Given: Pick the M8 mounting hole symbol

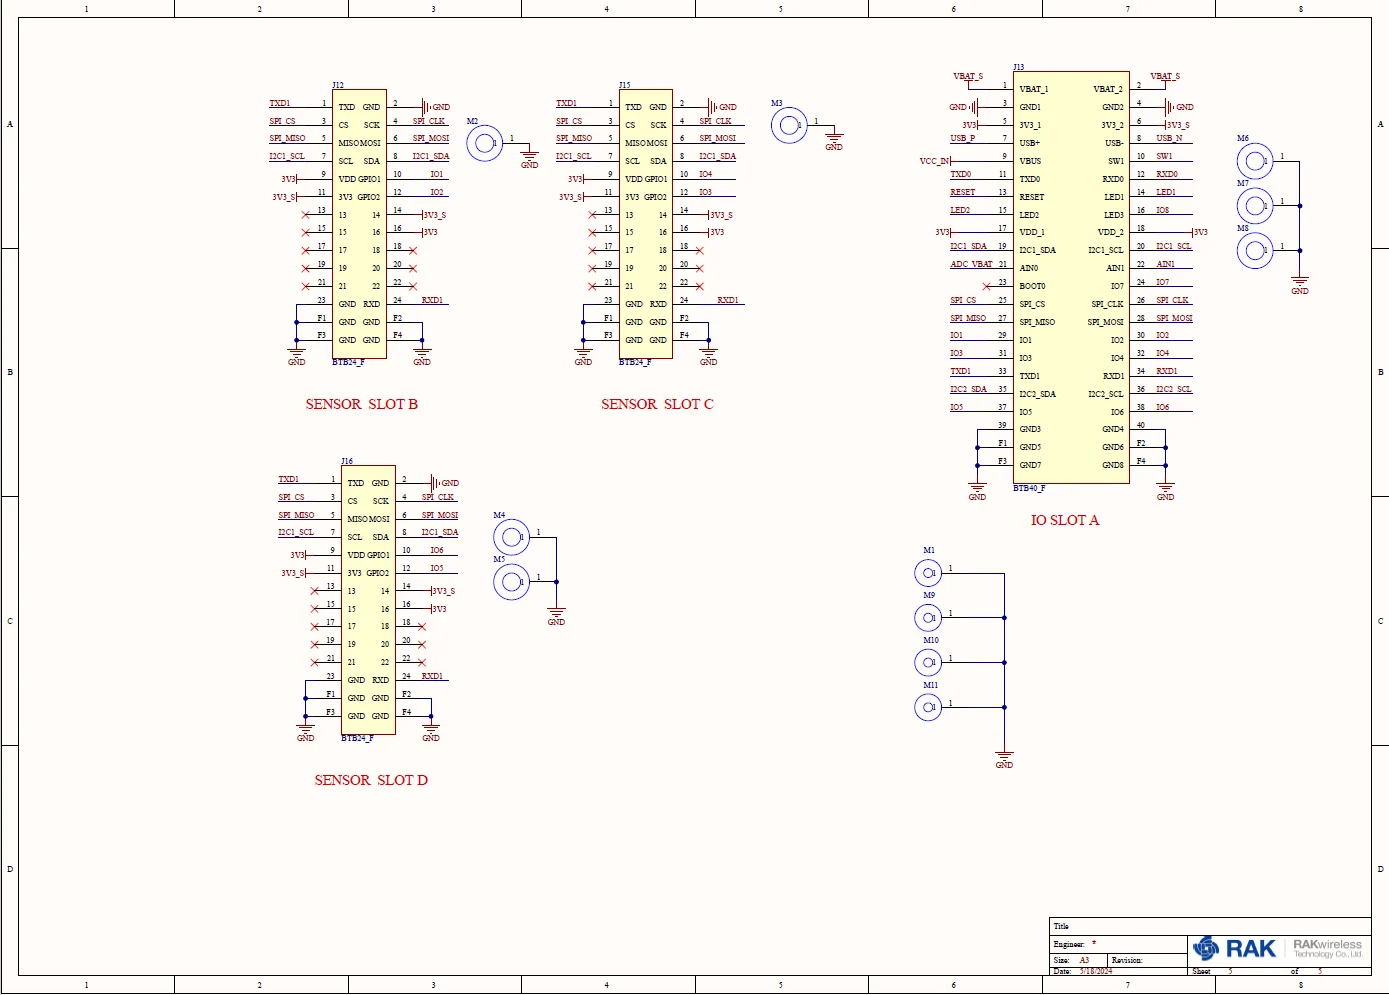Looking at the screenshot, I should tap(1255, 250).
